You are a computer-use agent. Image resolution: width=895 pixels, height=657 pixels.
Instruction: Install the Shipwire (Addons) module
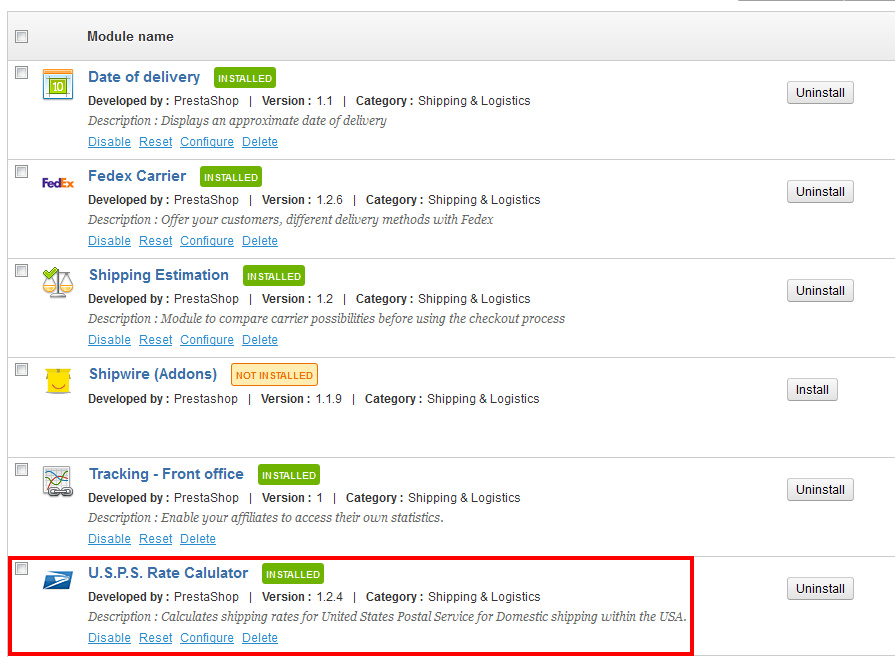click(x=812, y=390)
